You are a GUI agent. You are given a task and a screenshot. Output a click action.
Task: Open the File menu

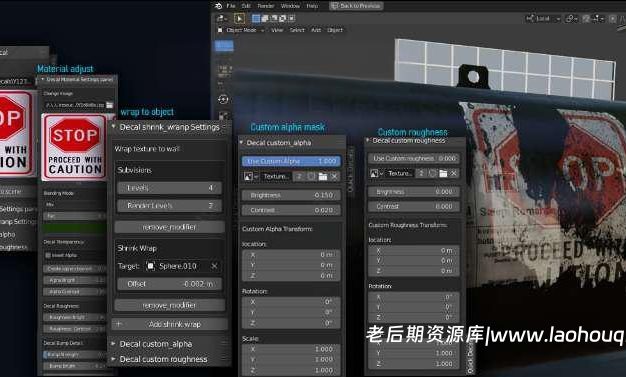(x=231, y=6)
